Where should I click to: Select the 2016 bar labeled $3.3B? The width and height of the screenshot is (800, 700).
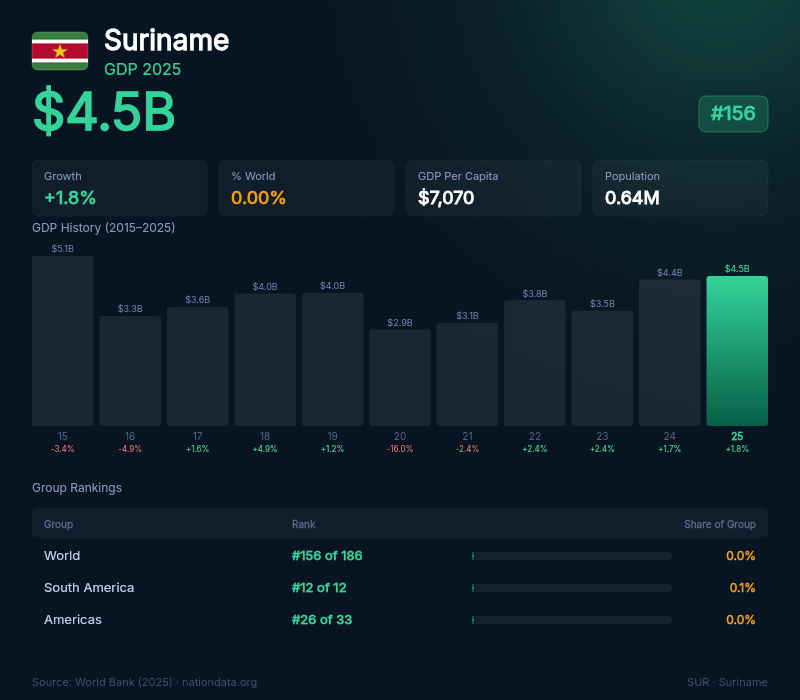tap(130, 371)
